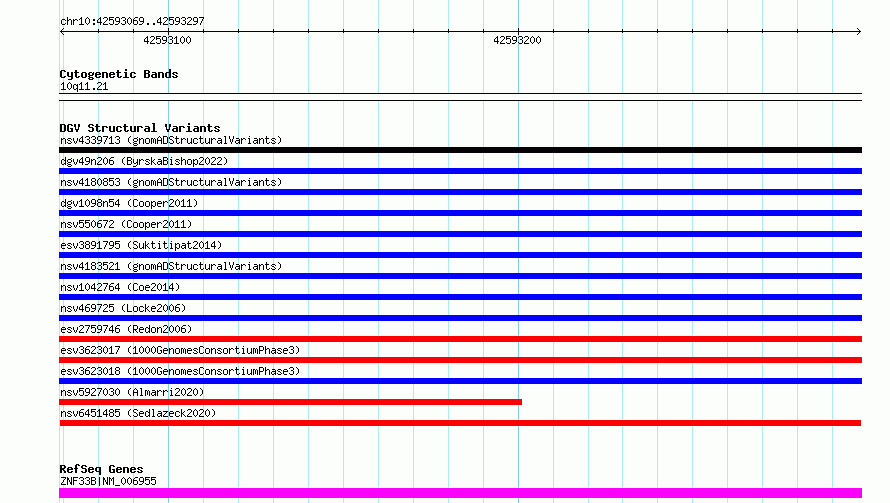
Task: Click the blue nsv4183521 variant bar
Action: [460, 276]
